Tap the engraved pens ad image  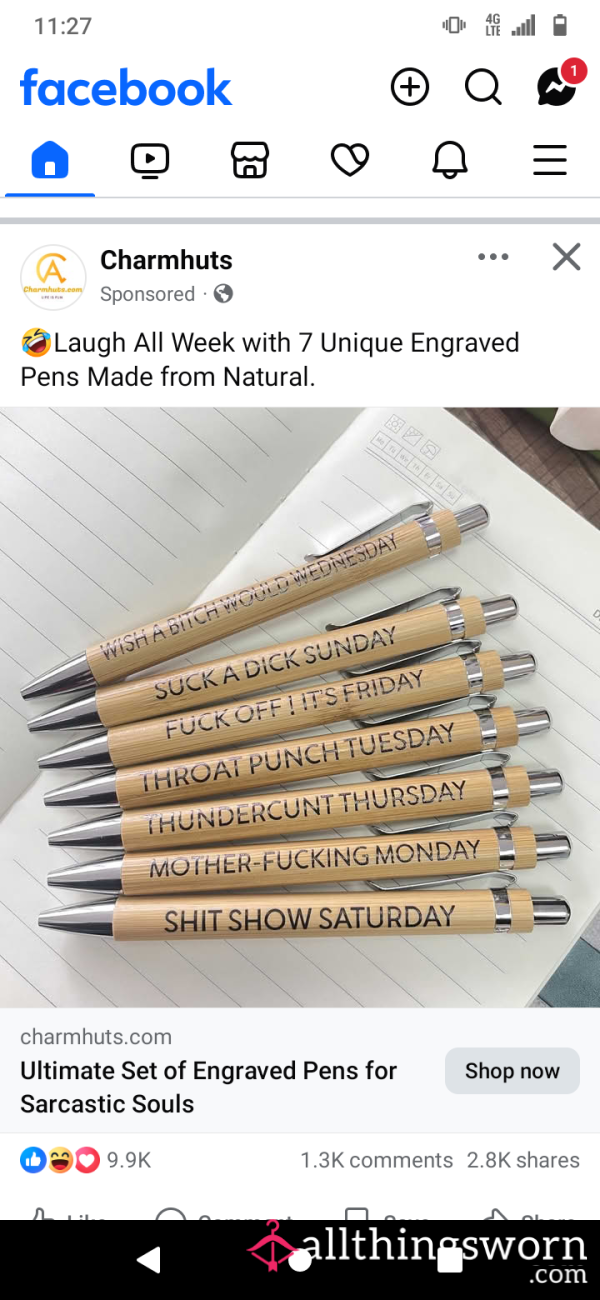pyautogui.click(x=300, y=707)
